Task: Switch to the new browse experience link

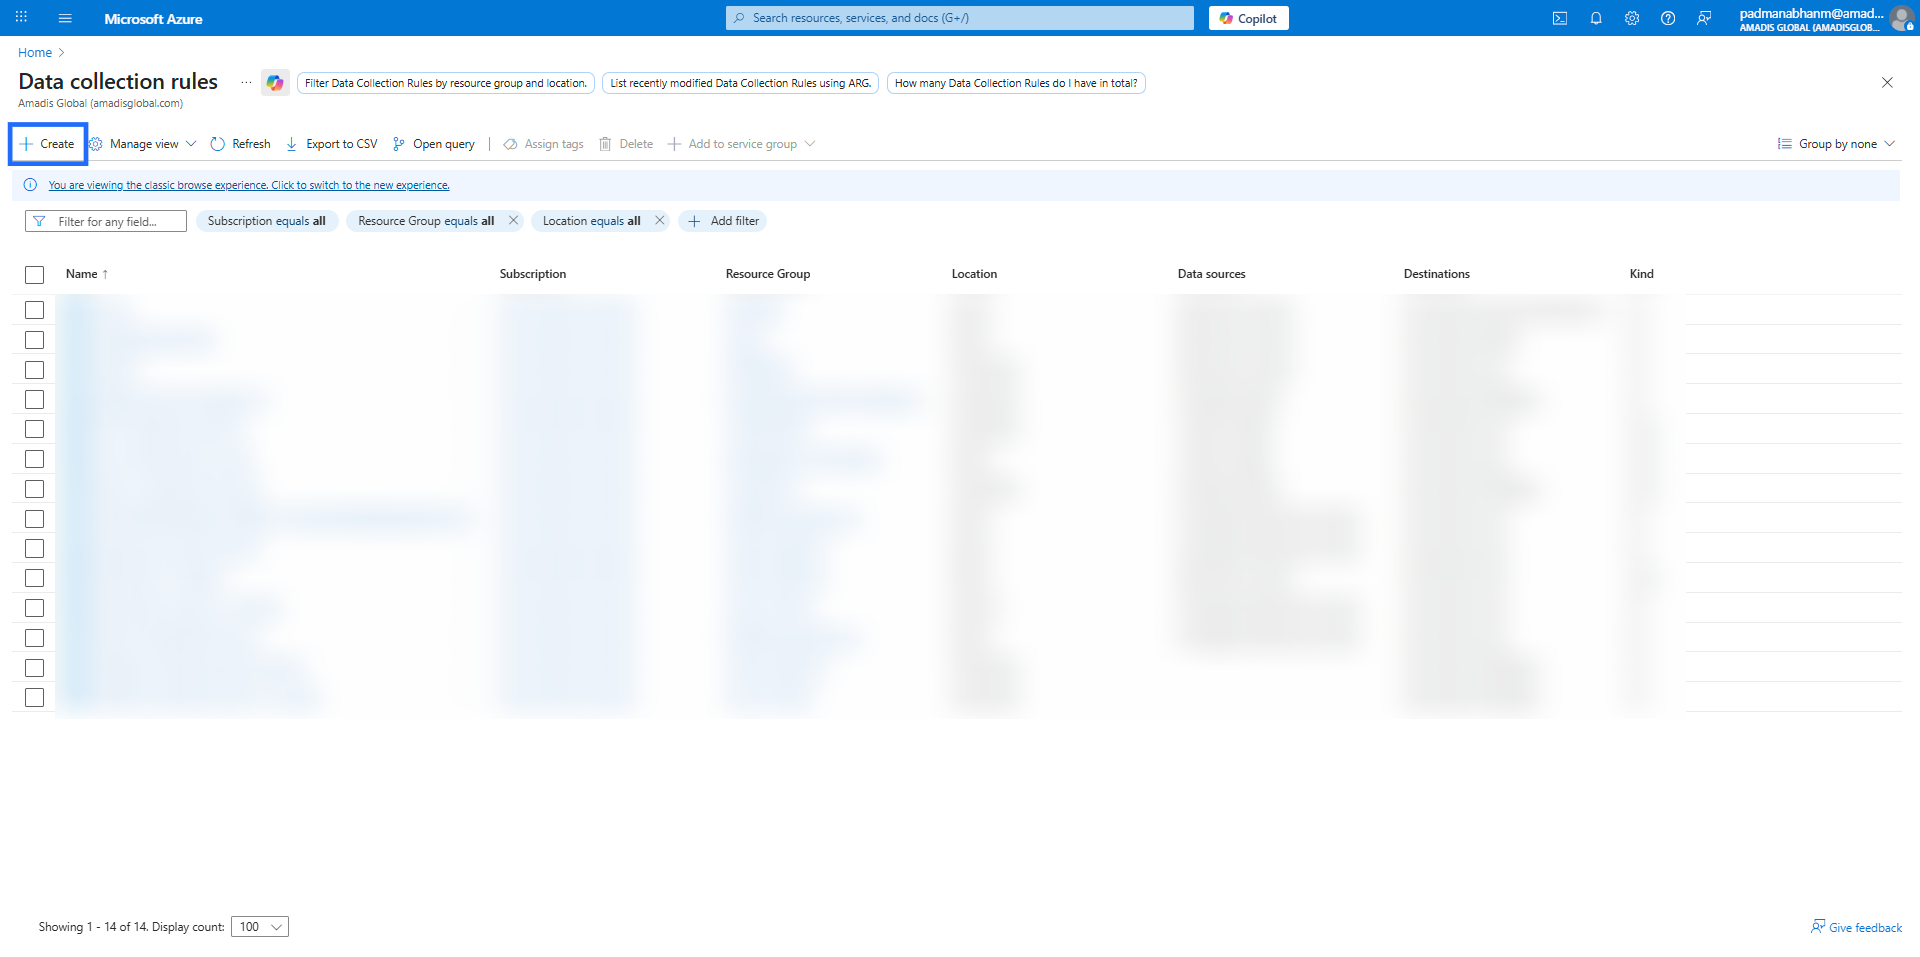Action: pyautogui.click(x=249, y=185)
